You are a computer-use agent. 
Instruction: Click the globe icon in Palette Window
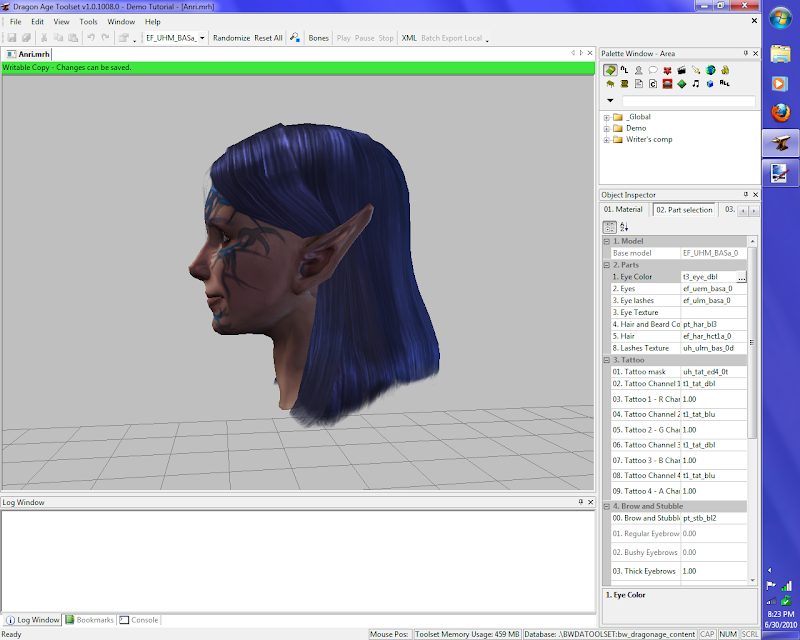709,70
